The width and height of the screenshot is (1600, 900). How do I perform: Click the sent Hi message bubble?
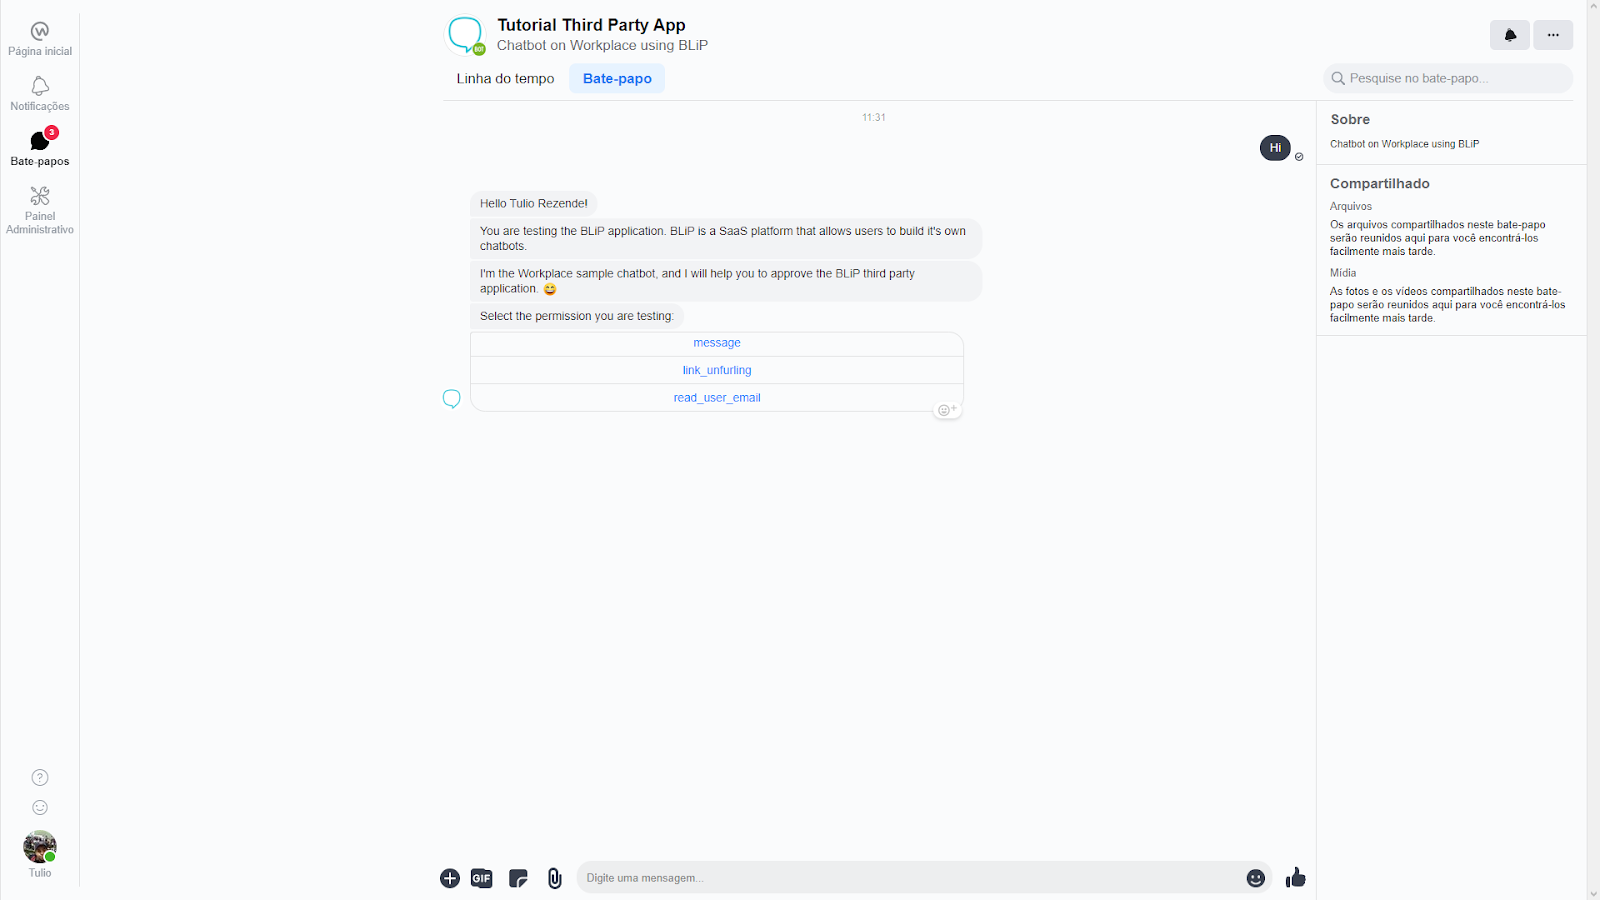click(x=1275, y=147)
